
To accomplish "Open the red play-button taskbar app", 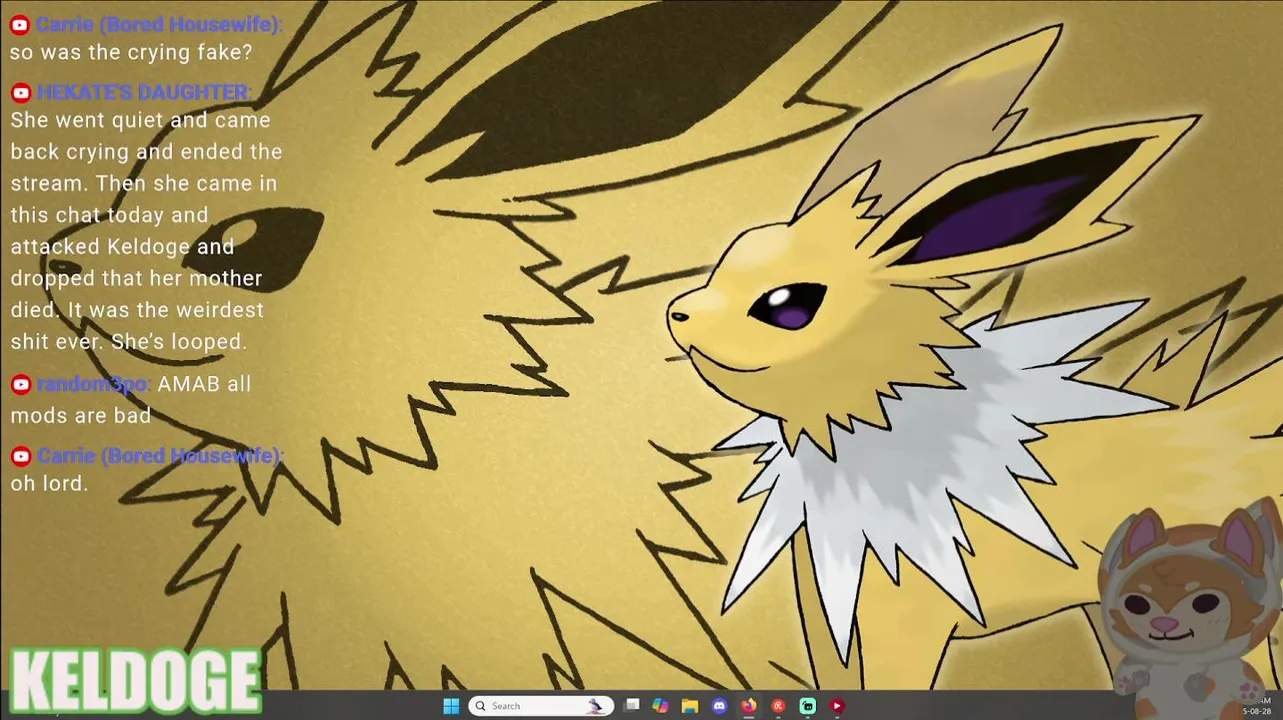I will pos(836,706).
